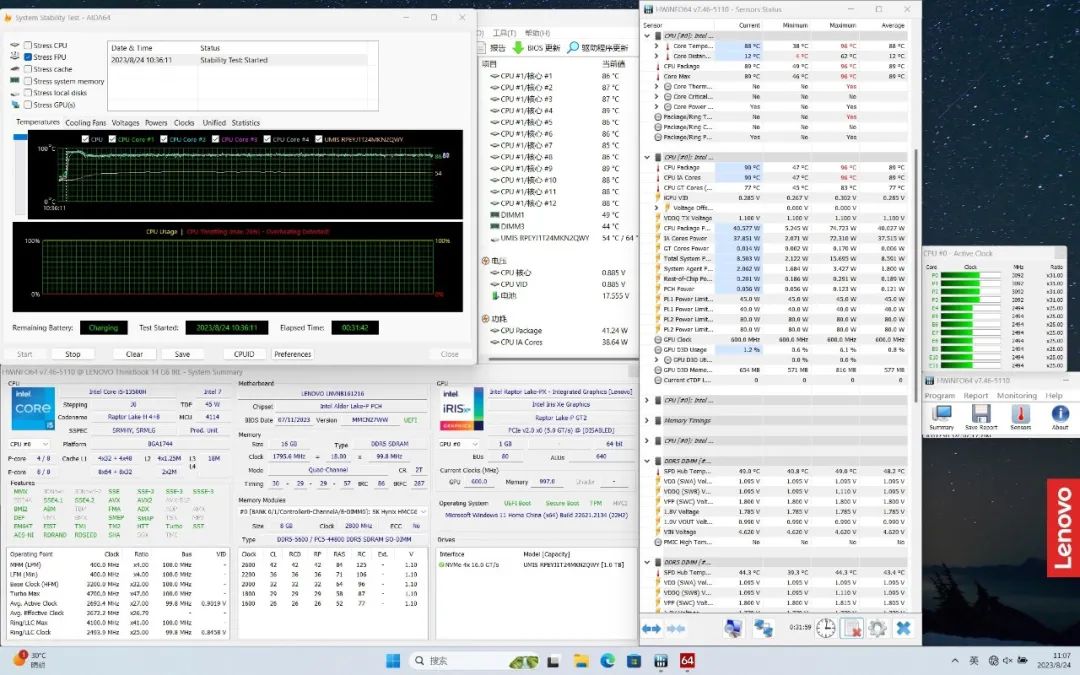This screenshot has height=675, width=1080.
Task: Click the 英 input method tray indicator
Action: click(x=973, y=661)
